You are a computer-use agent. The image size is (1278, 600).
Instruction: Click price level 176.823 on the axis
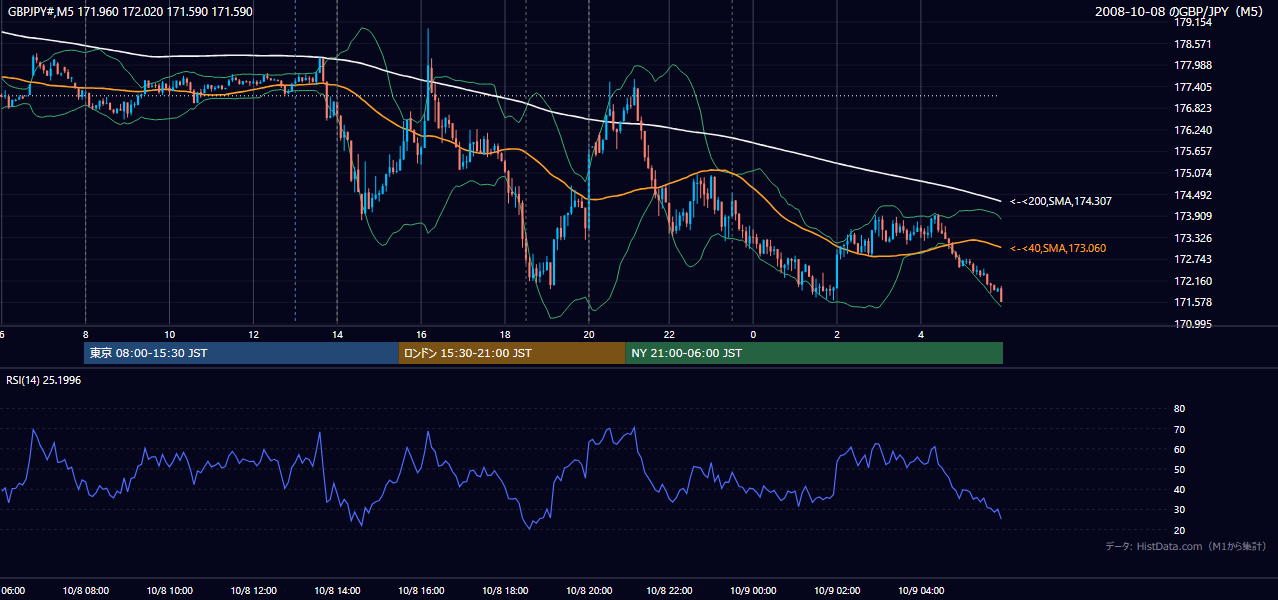pyautogui.click(x=1192, y=109)
